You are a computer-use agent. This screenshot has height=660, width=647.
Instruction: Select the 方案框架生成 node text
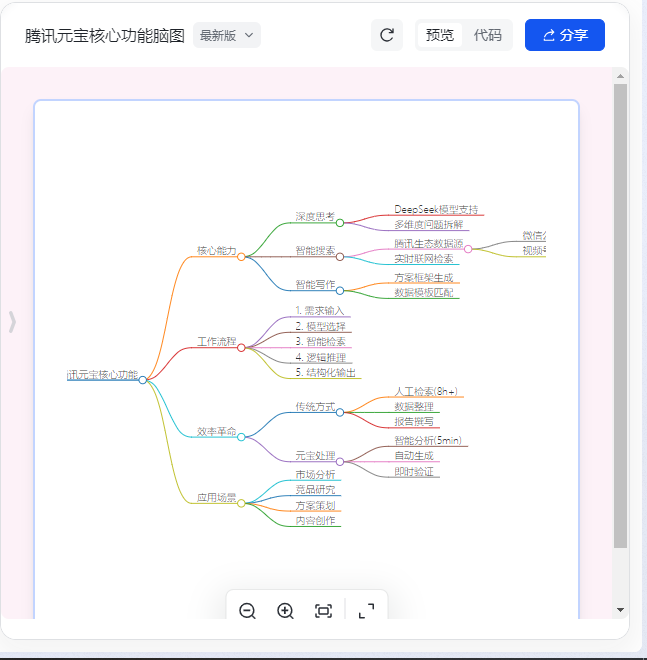tap(423, 278)
